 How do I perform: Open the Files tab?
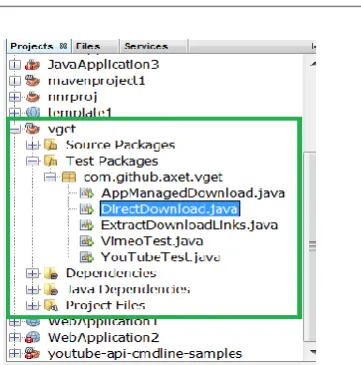point(95,46)
